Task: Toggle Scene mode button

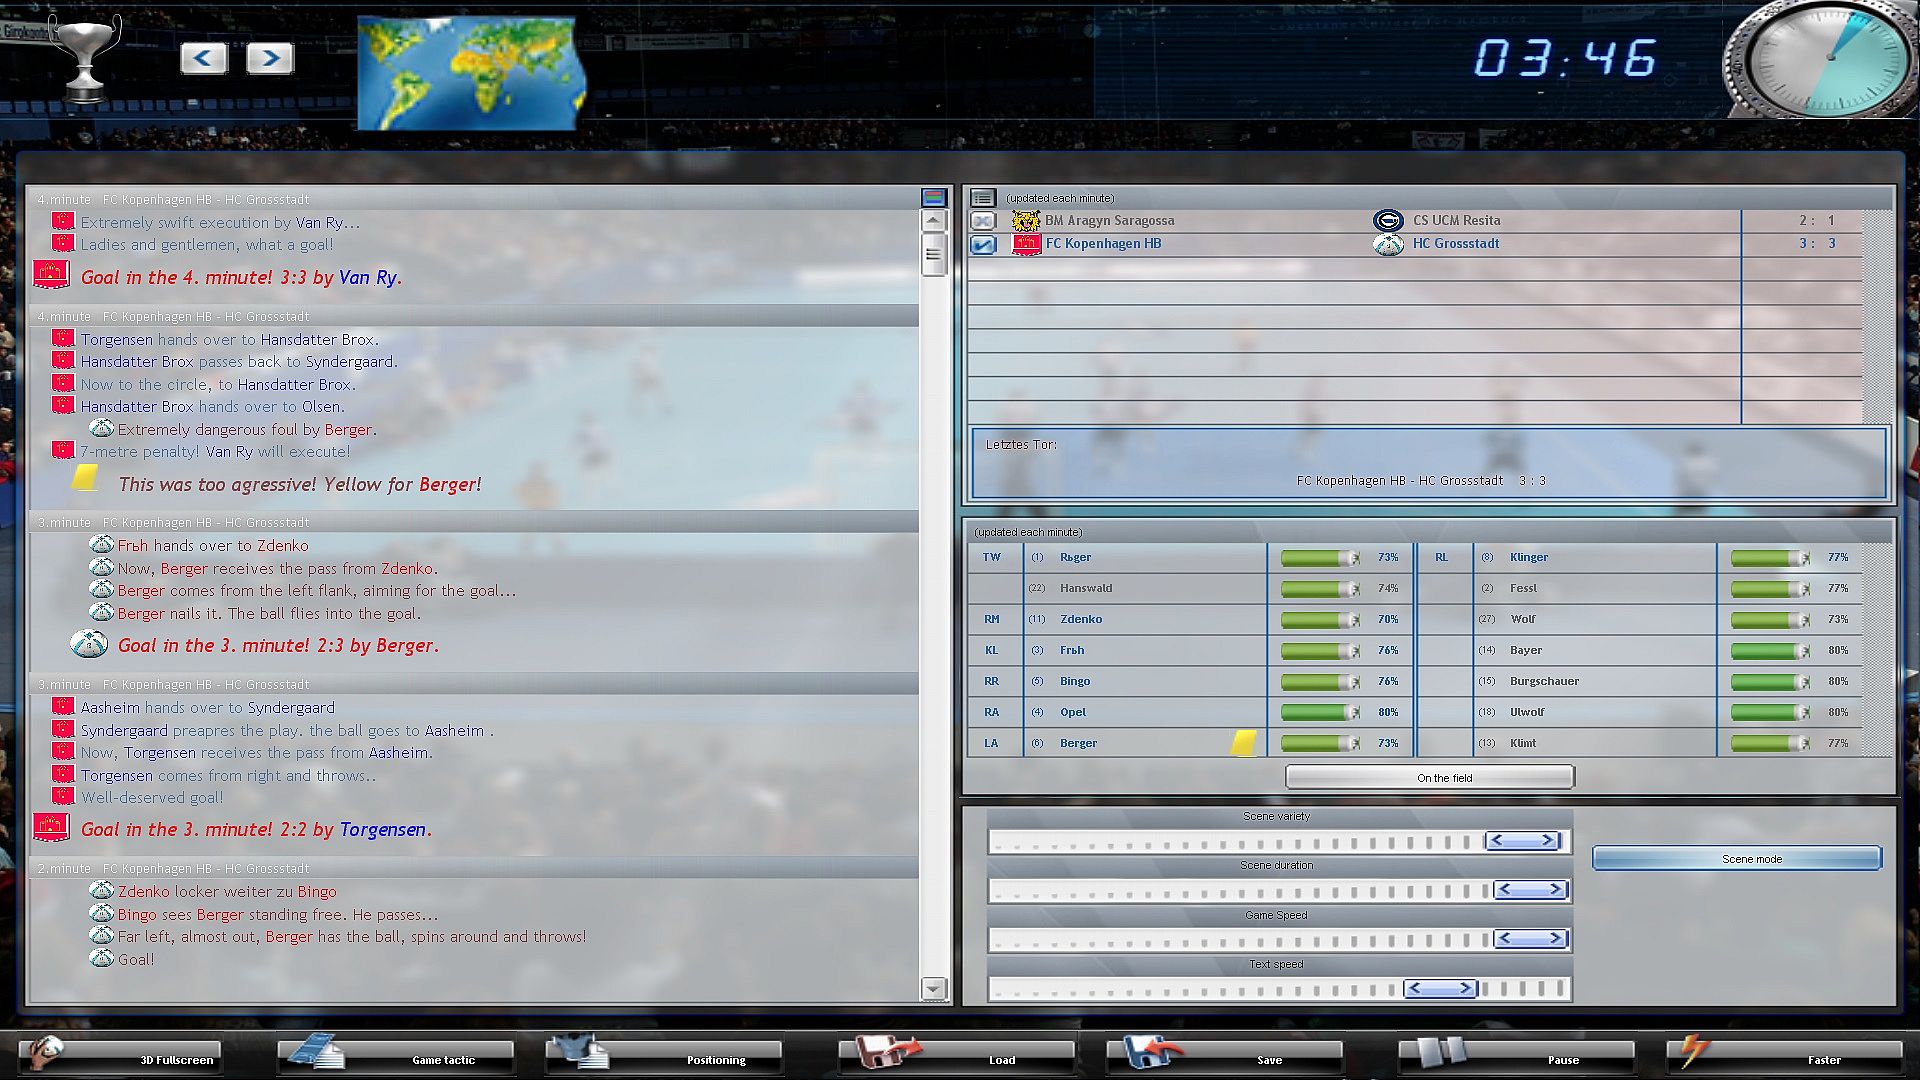Action: [x=1736, y=859]
